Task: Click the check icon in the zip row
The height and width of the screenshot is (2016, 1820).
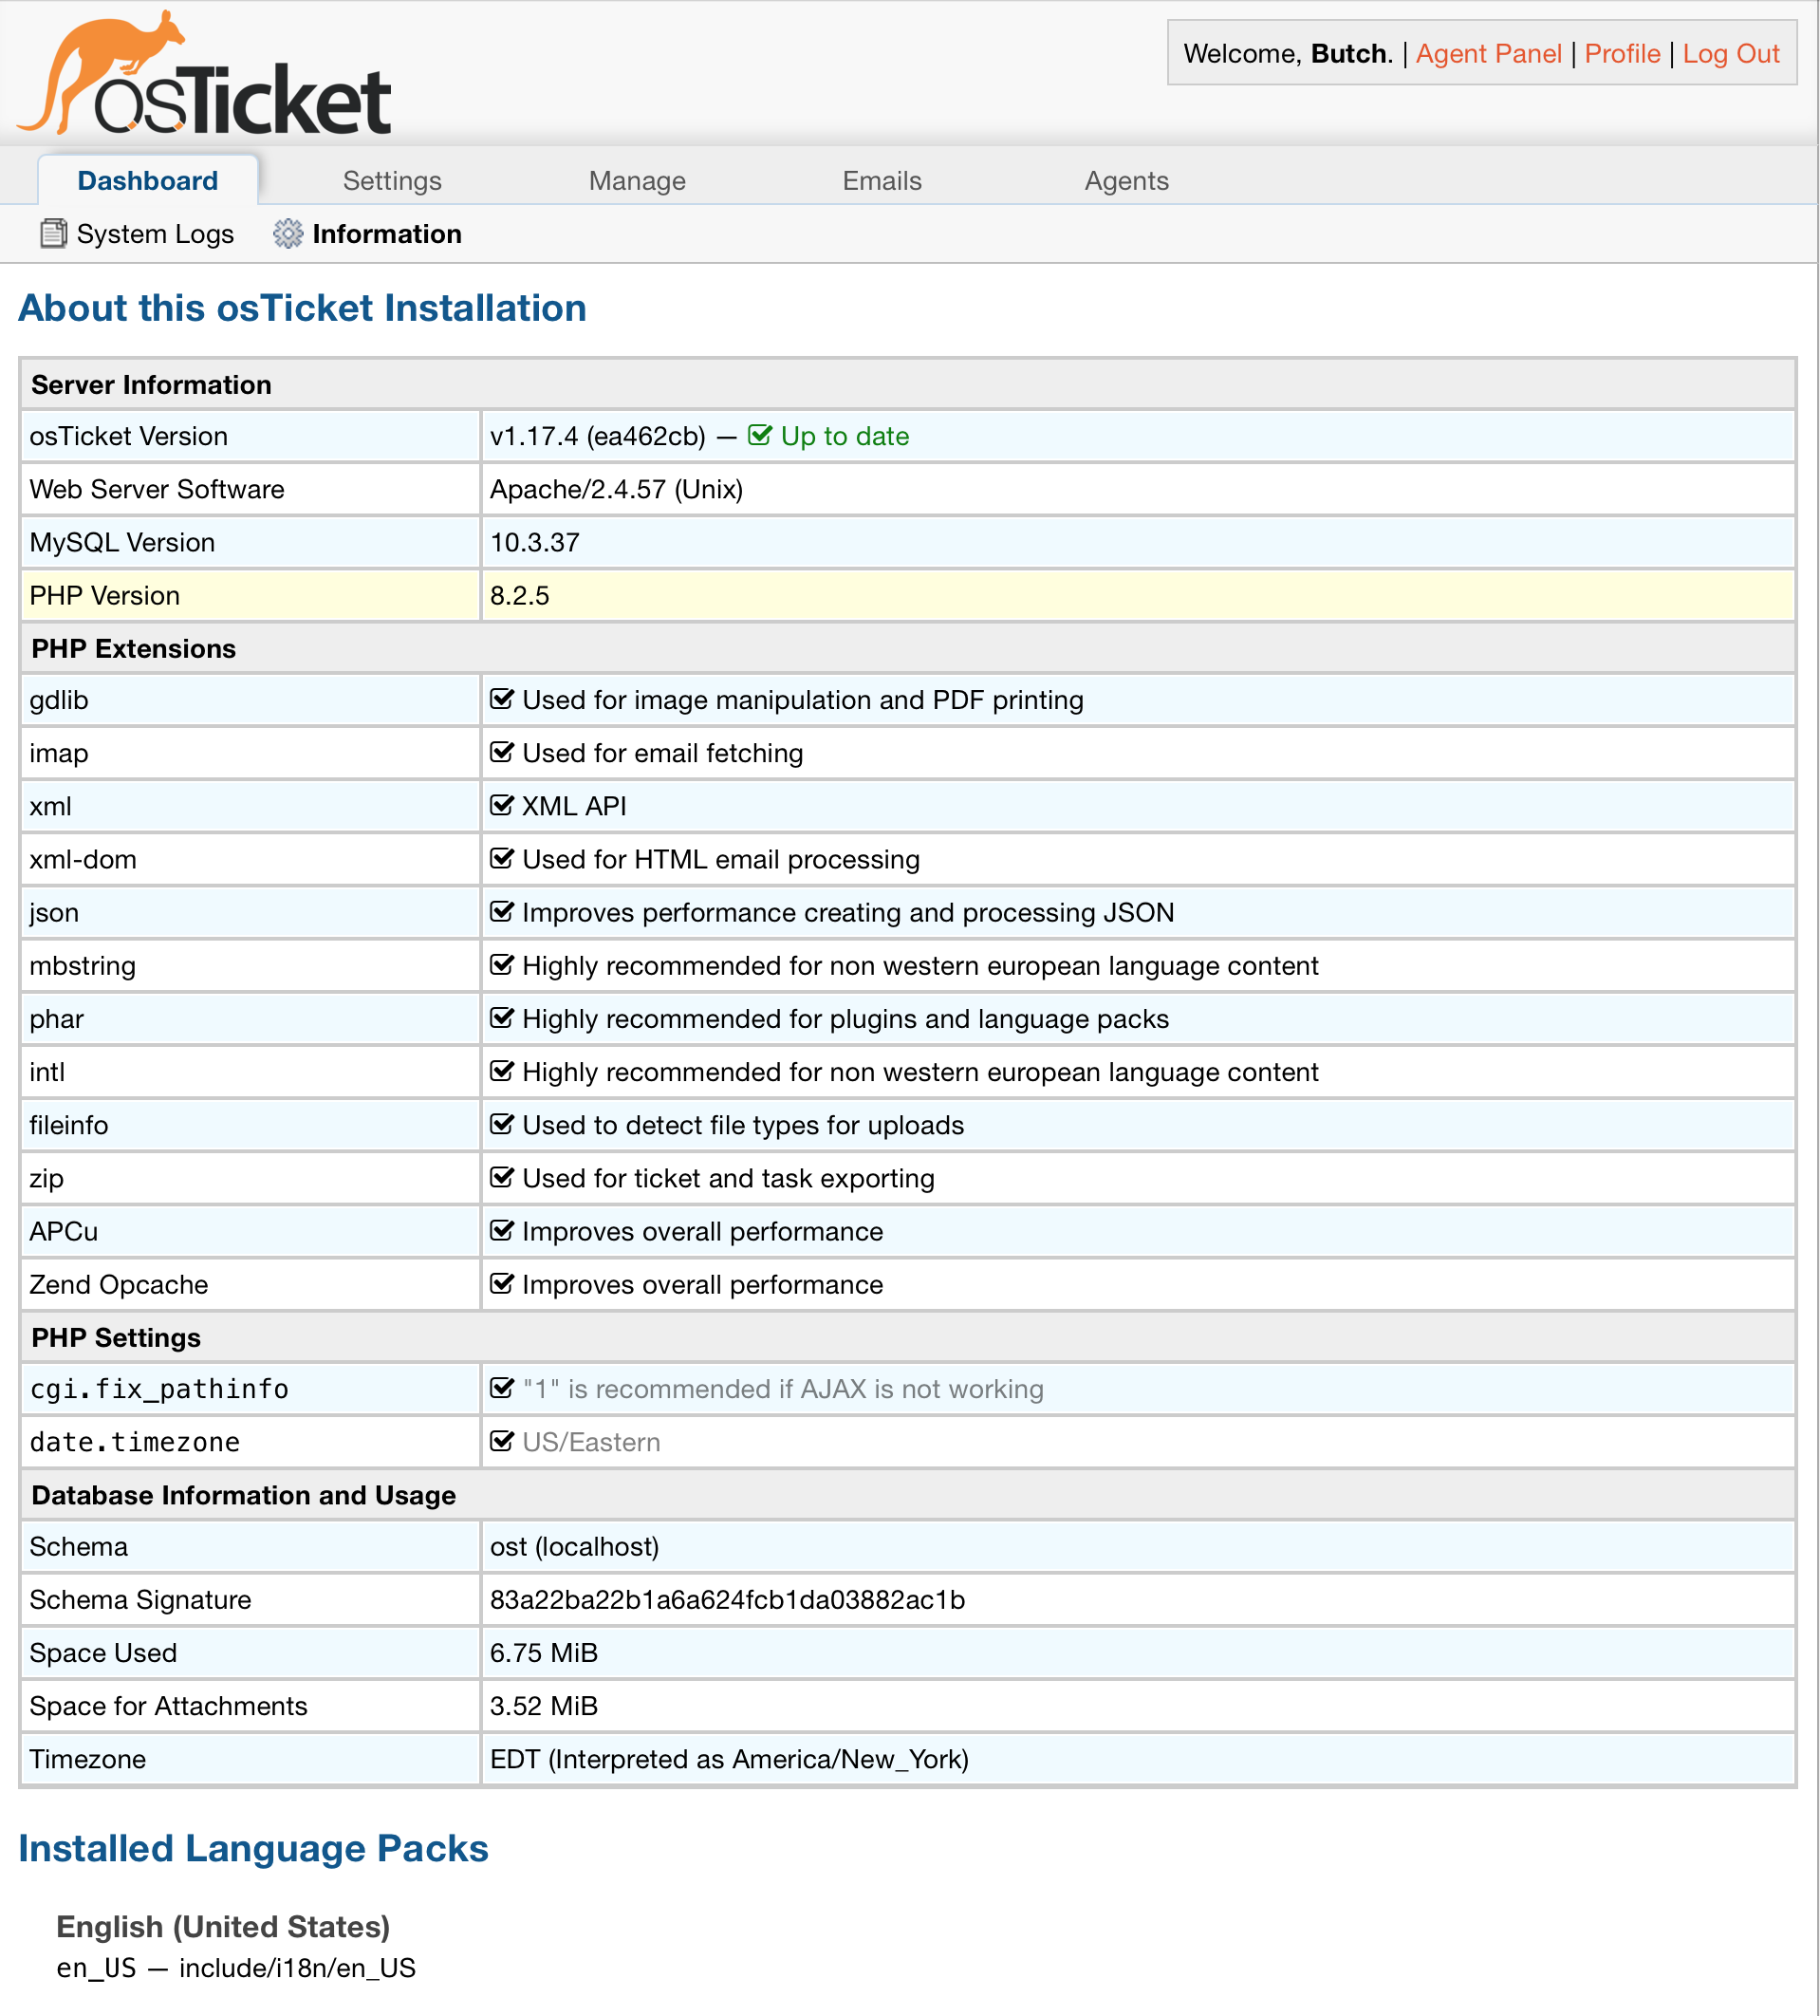Action: 502,1178
